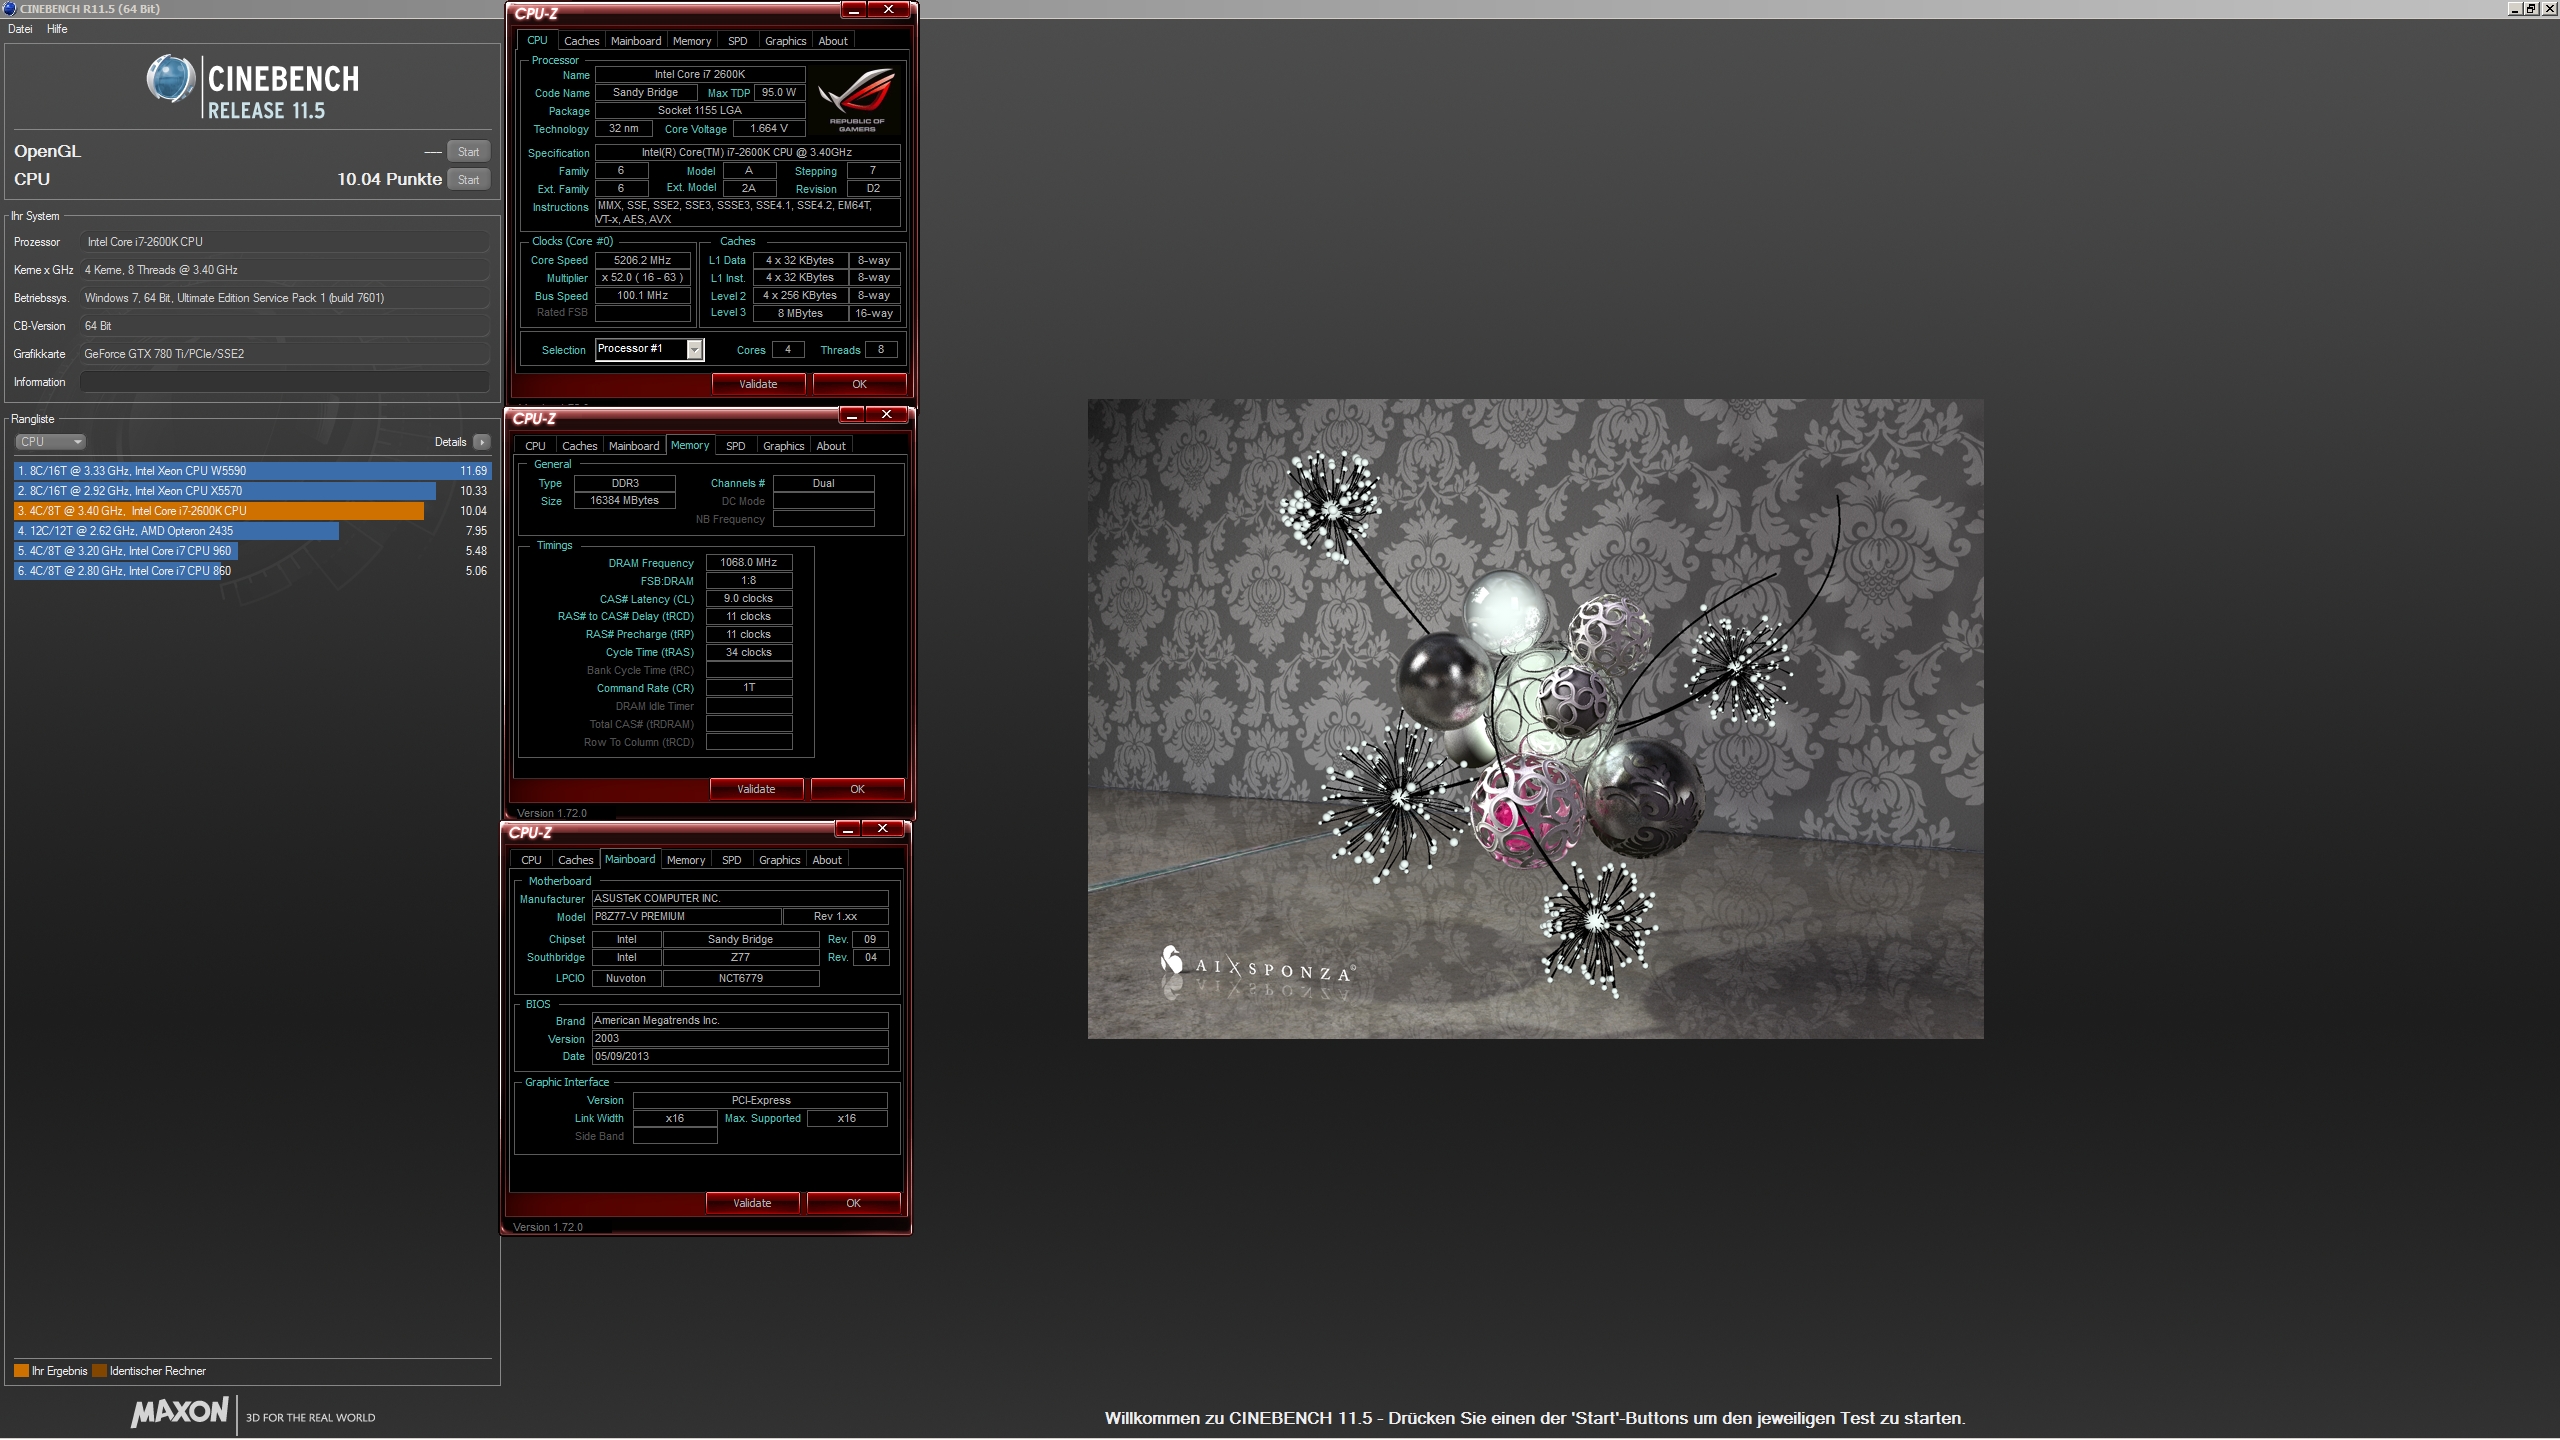The image size is (2560, 1440).
Task: Select the Core i7 CPU 960 ranking entry
Action: [252, 551]
